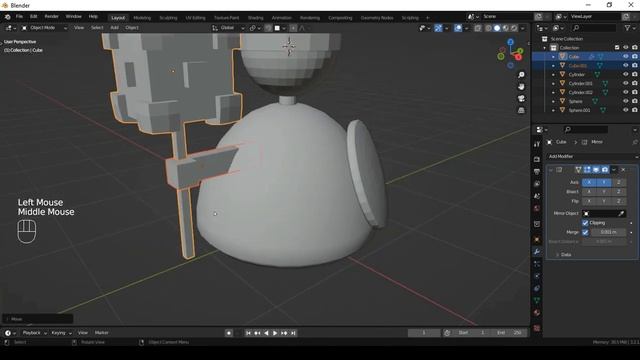This screenshot has width=640, height=360.
Task: Toggle Bisect X button
Action: tap(589, 192)
